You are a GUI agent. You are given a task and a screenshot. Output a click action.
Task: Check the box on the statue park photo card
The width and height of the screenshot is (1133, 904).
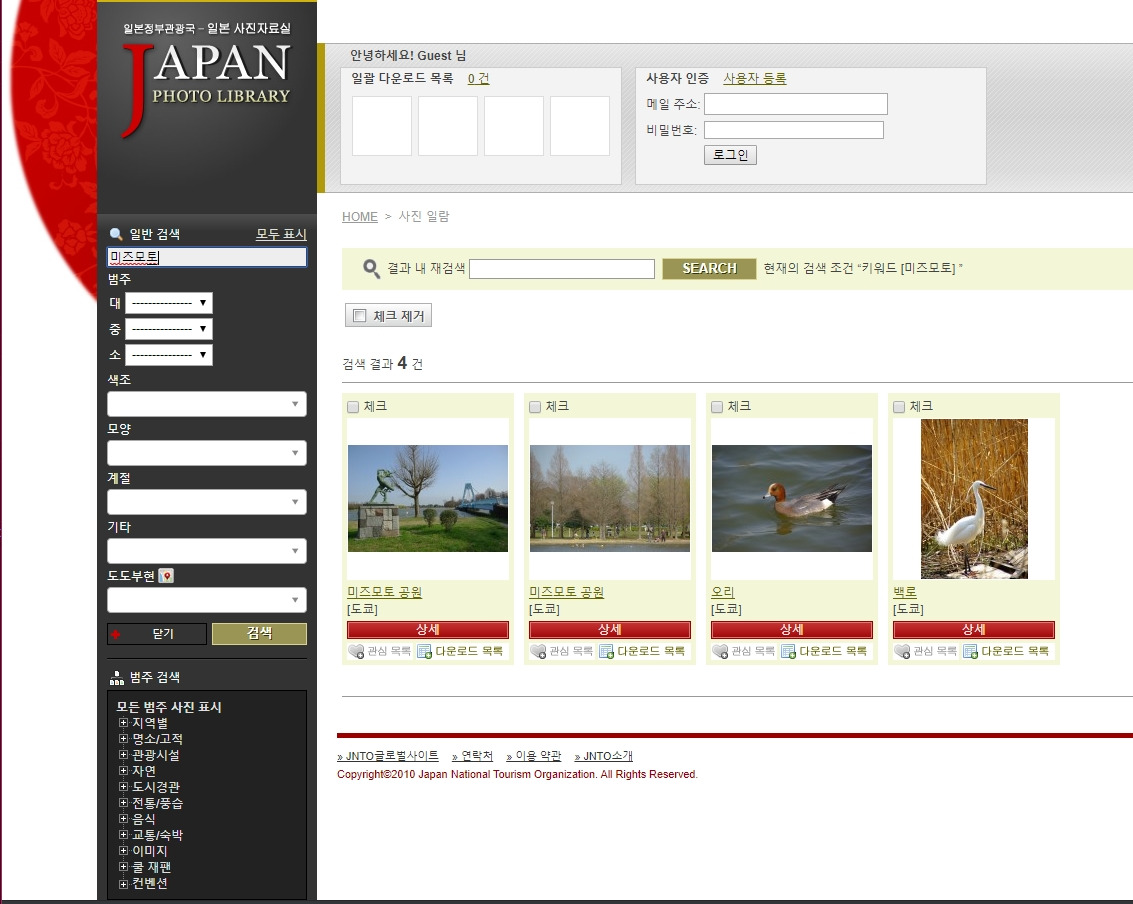pyautogui.click(x=353, y=407)
